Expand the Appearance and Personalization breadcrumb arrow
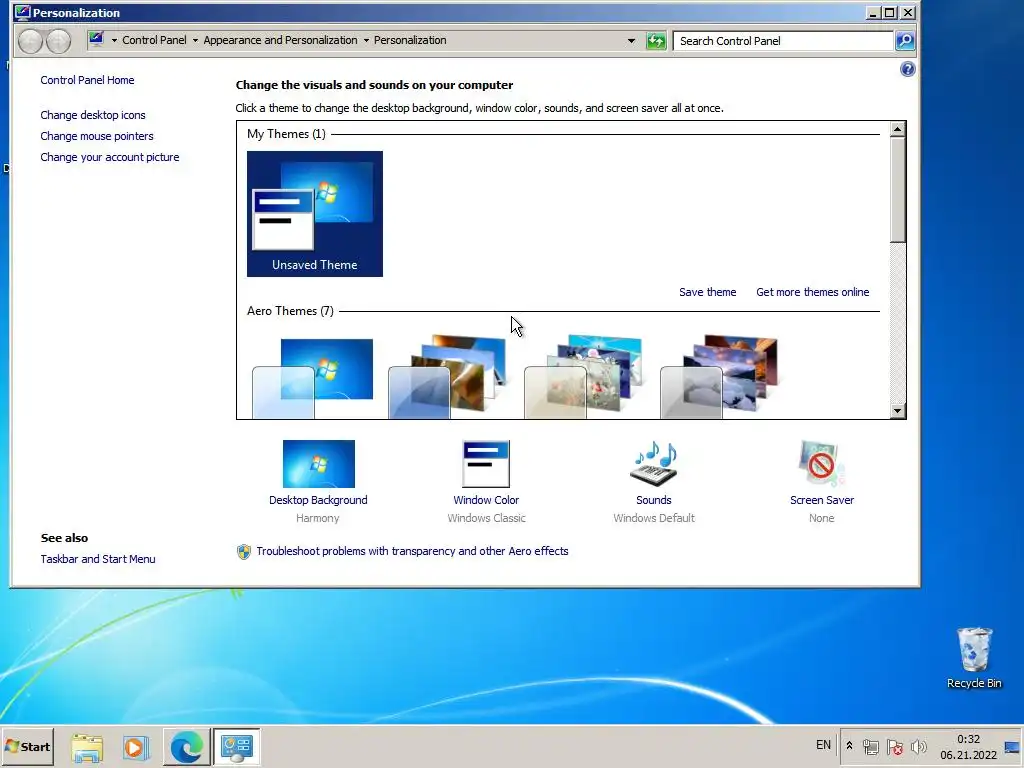 (x=366, y=40)
